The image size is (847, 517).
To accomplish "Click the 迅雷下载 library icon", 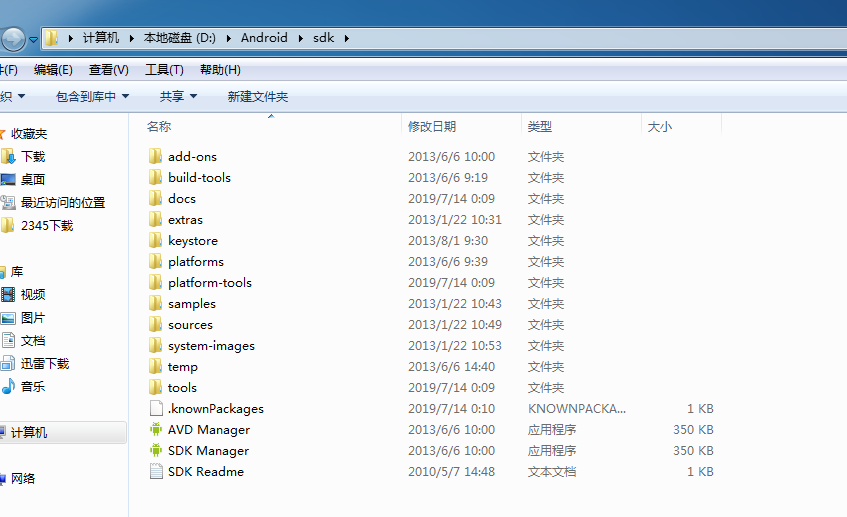I will (x=8, y=364).
